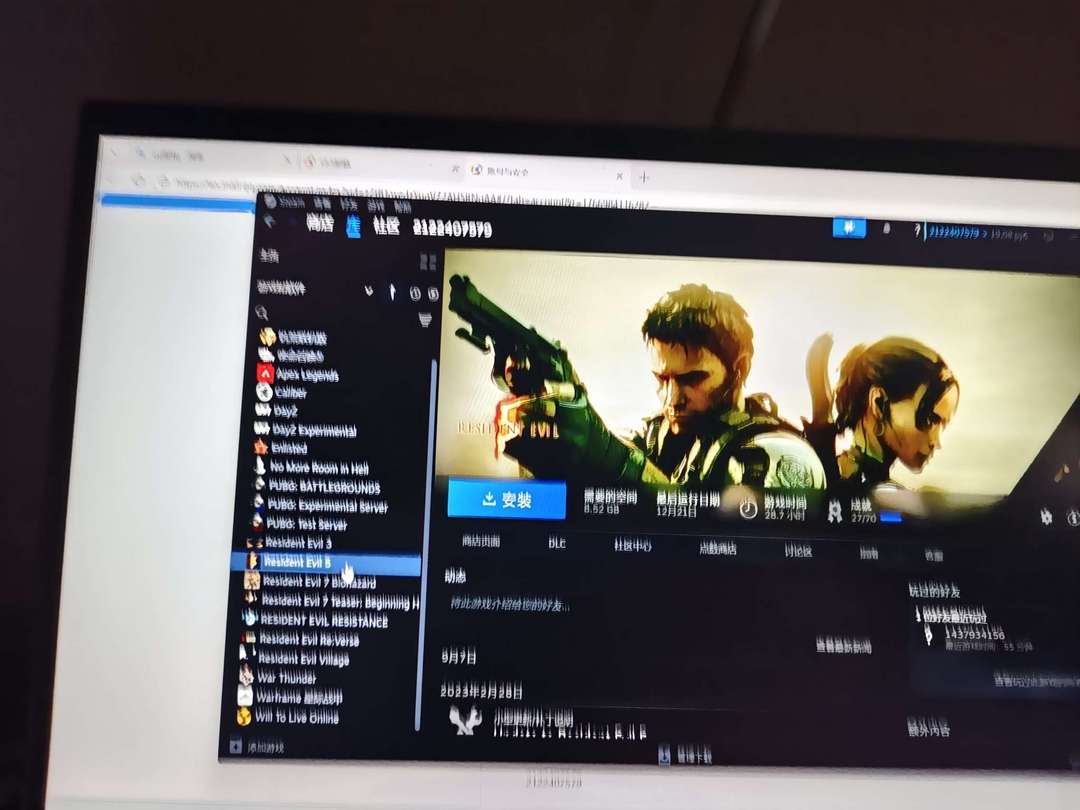Click the achievements progress bar

click(x=890, y=517)
